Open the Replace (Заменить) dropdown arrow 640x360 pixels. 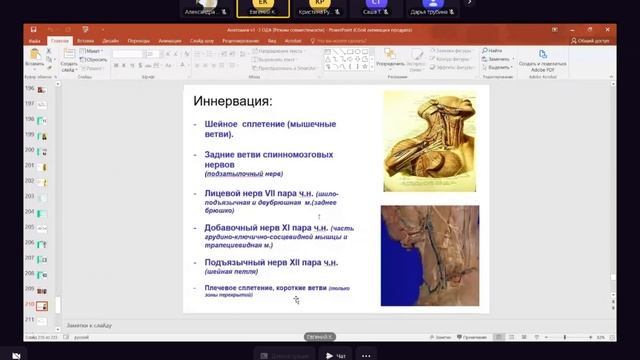click(513, 59)
